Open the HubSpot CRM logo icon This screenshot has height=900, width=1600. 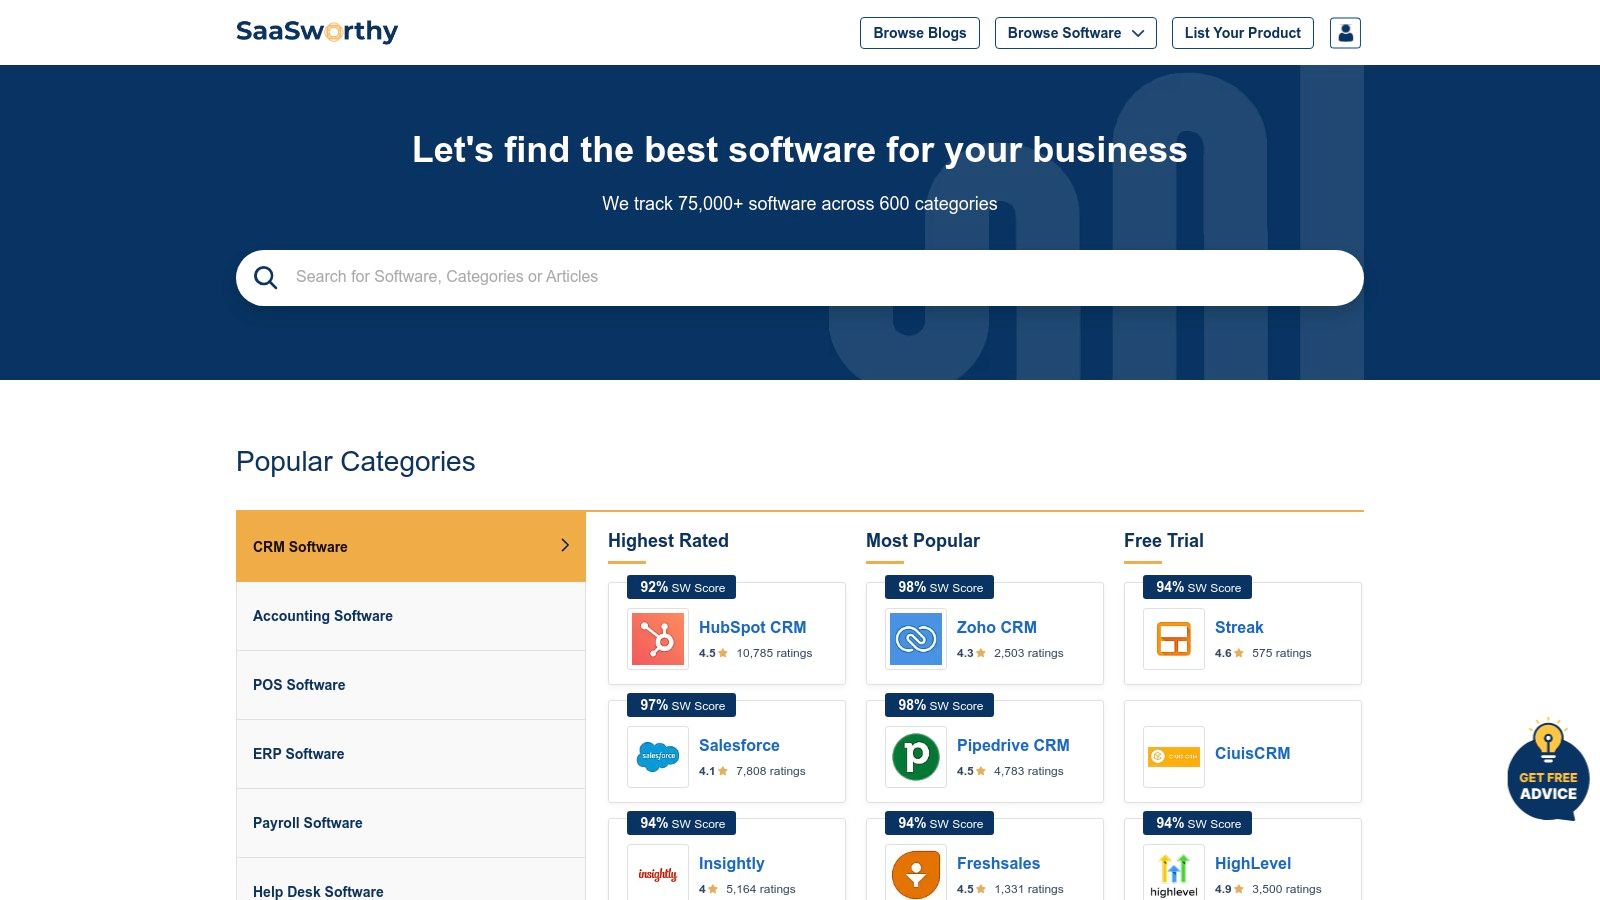(658, 639)
